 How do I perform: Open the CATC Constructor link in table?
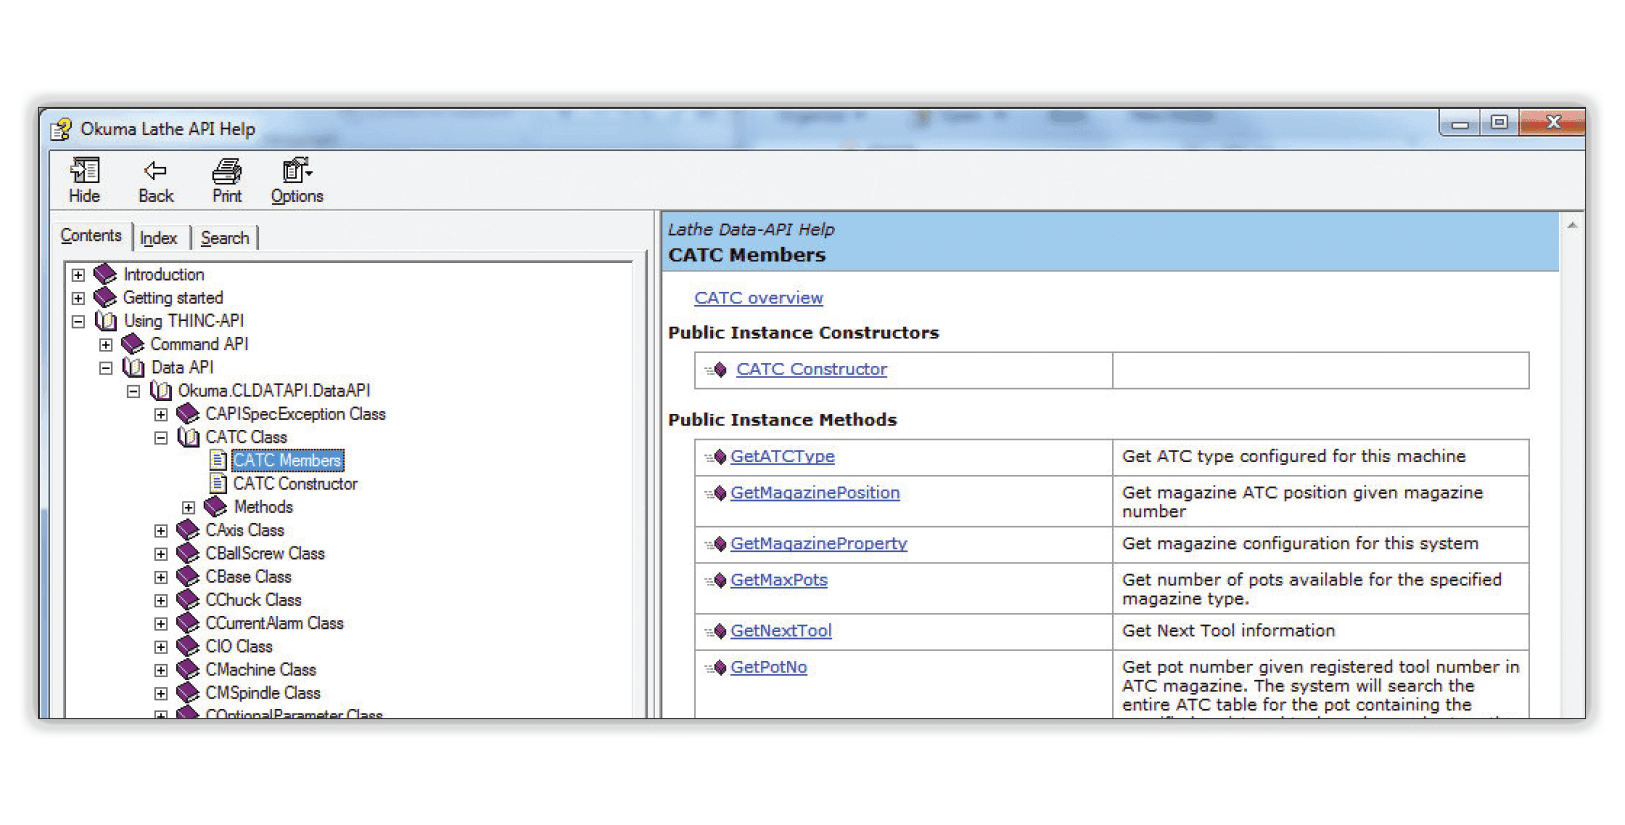(x=811, y=369)
